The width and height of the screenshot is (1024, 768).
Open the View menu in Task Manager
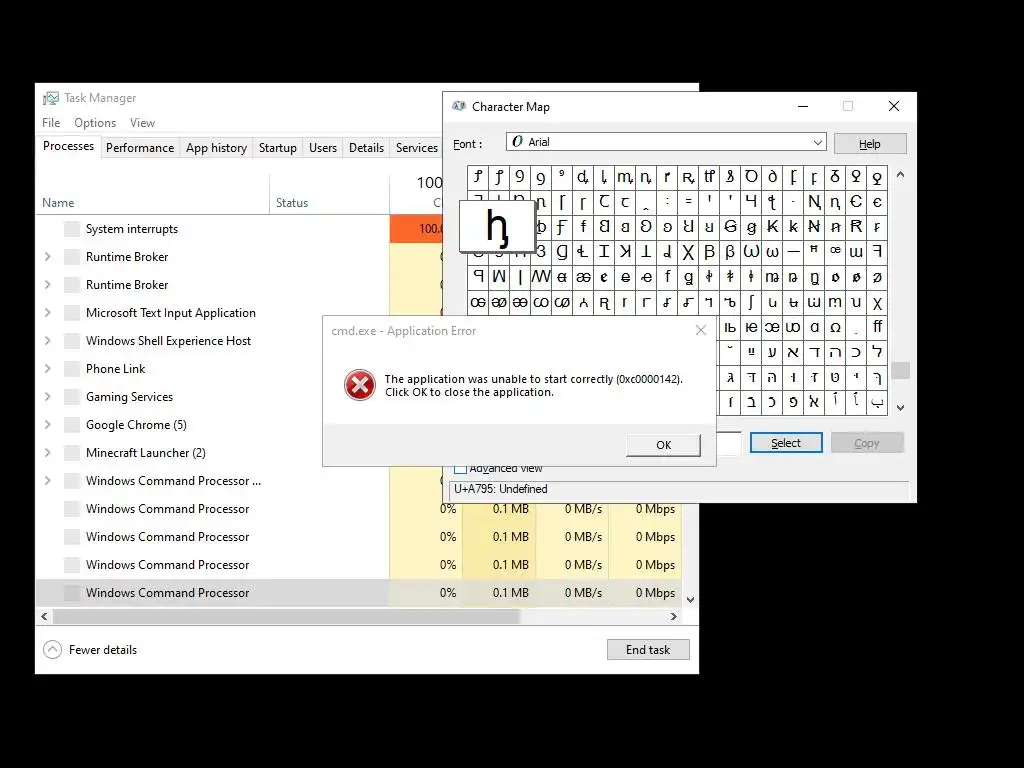[x=142, y=123]
